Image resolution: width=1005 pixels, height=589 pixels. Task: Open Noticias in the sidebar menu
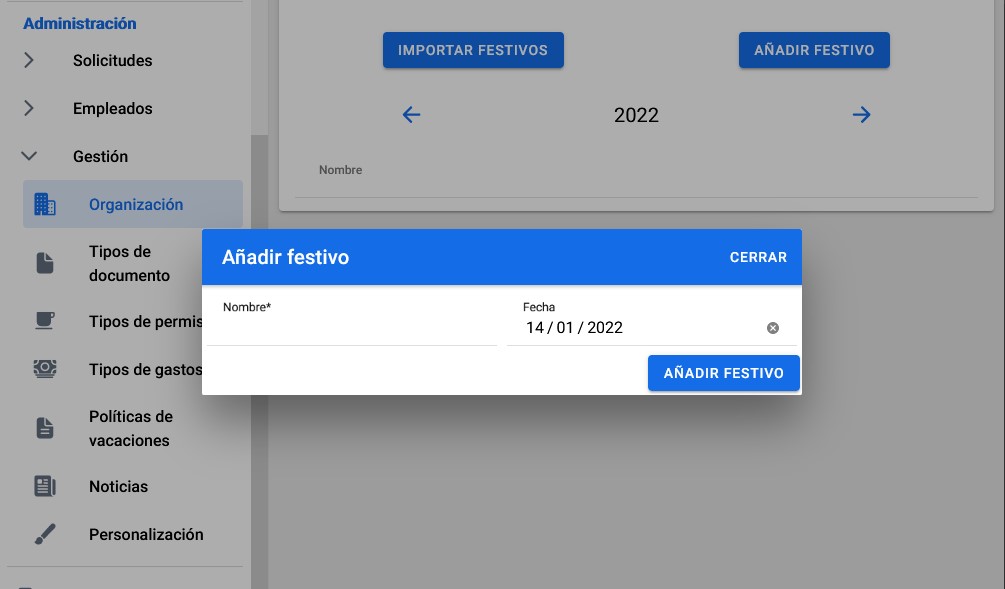point(118,486)
